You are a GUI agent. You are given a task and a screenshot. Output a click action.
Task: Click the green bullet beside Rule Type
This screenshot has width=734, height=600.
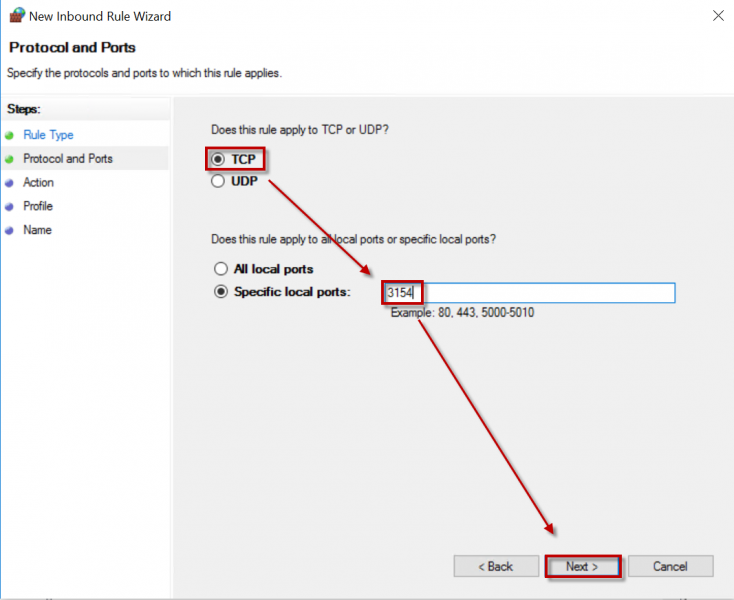coord(10,135)
